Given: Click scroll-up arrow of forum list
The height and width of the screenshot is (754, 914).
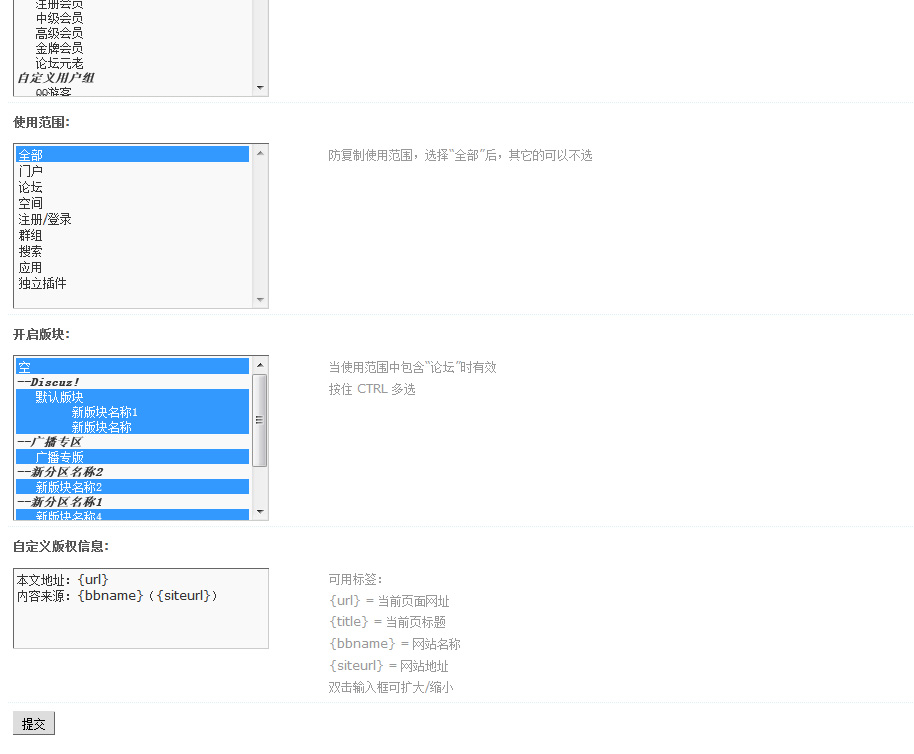Looking at the screenshot, I should pos(260,365).
